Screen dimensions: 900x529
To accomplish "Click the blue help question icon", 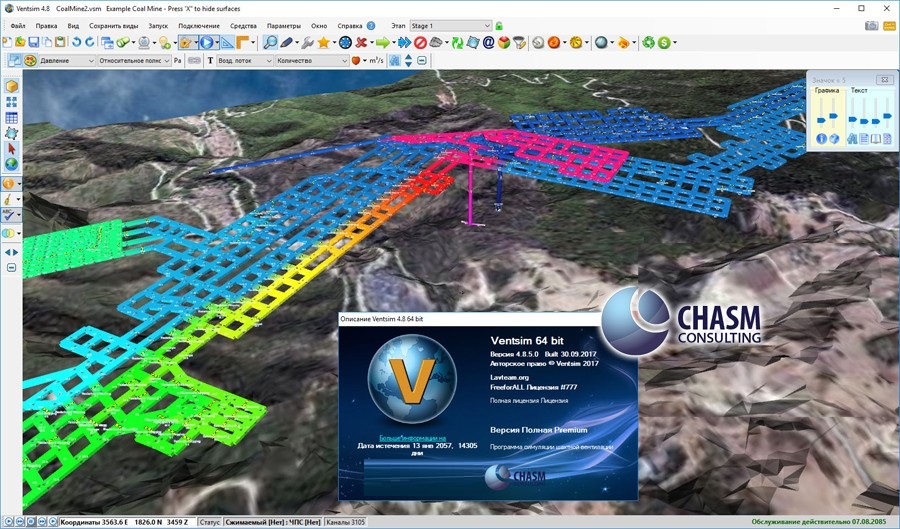I will (x=371, y=26).
